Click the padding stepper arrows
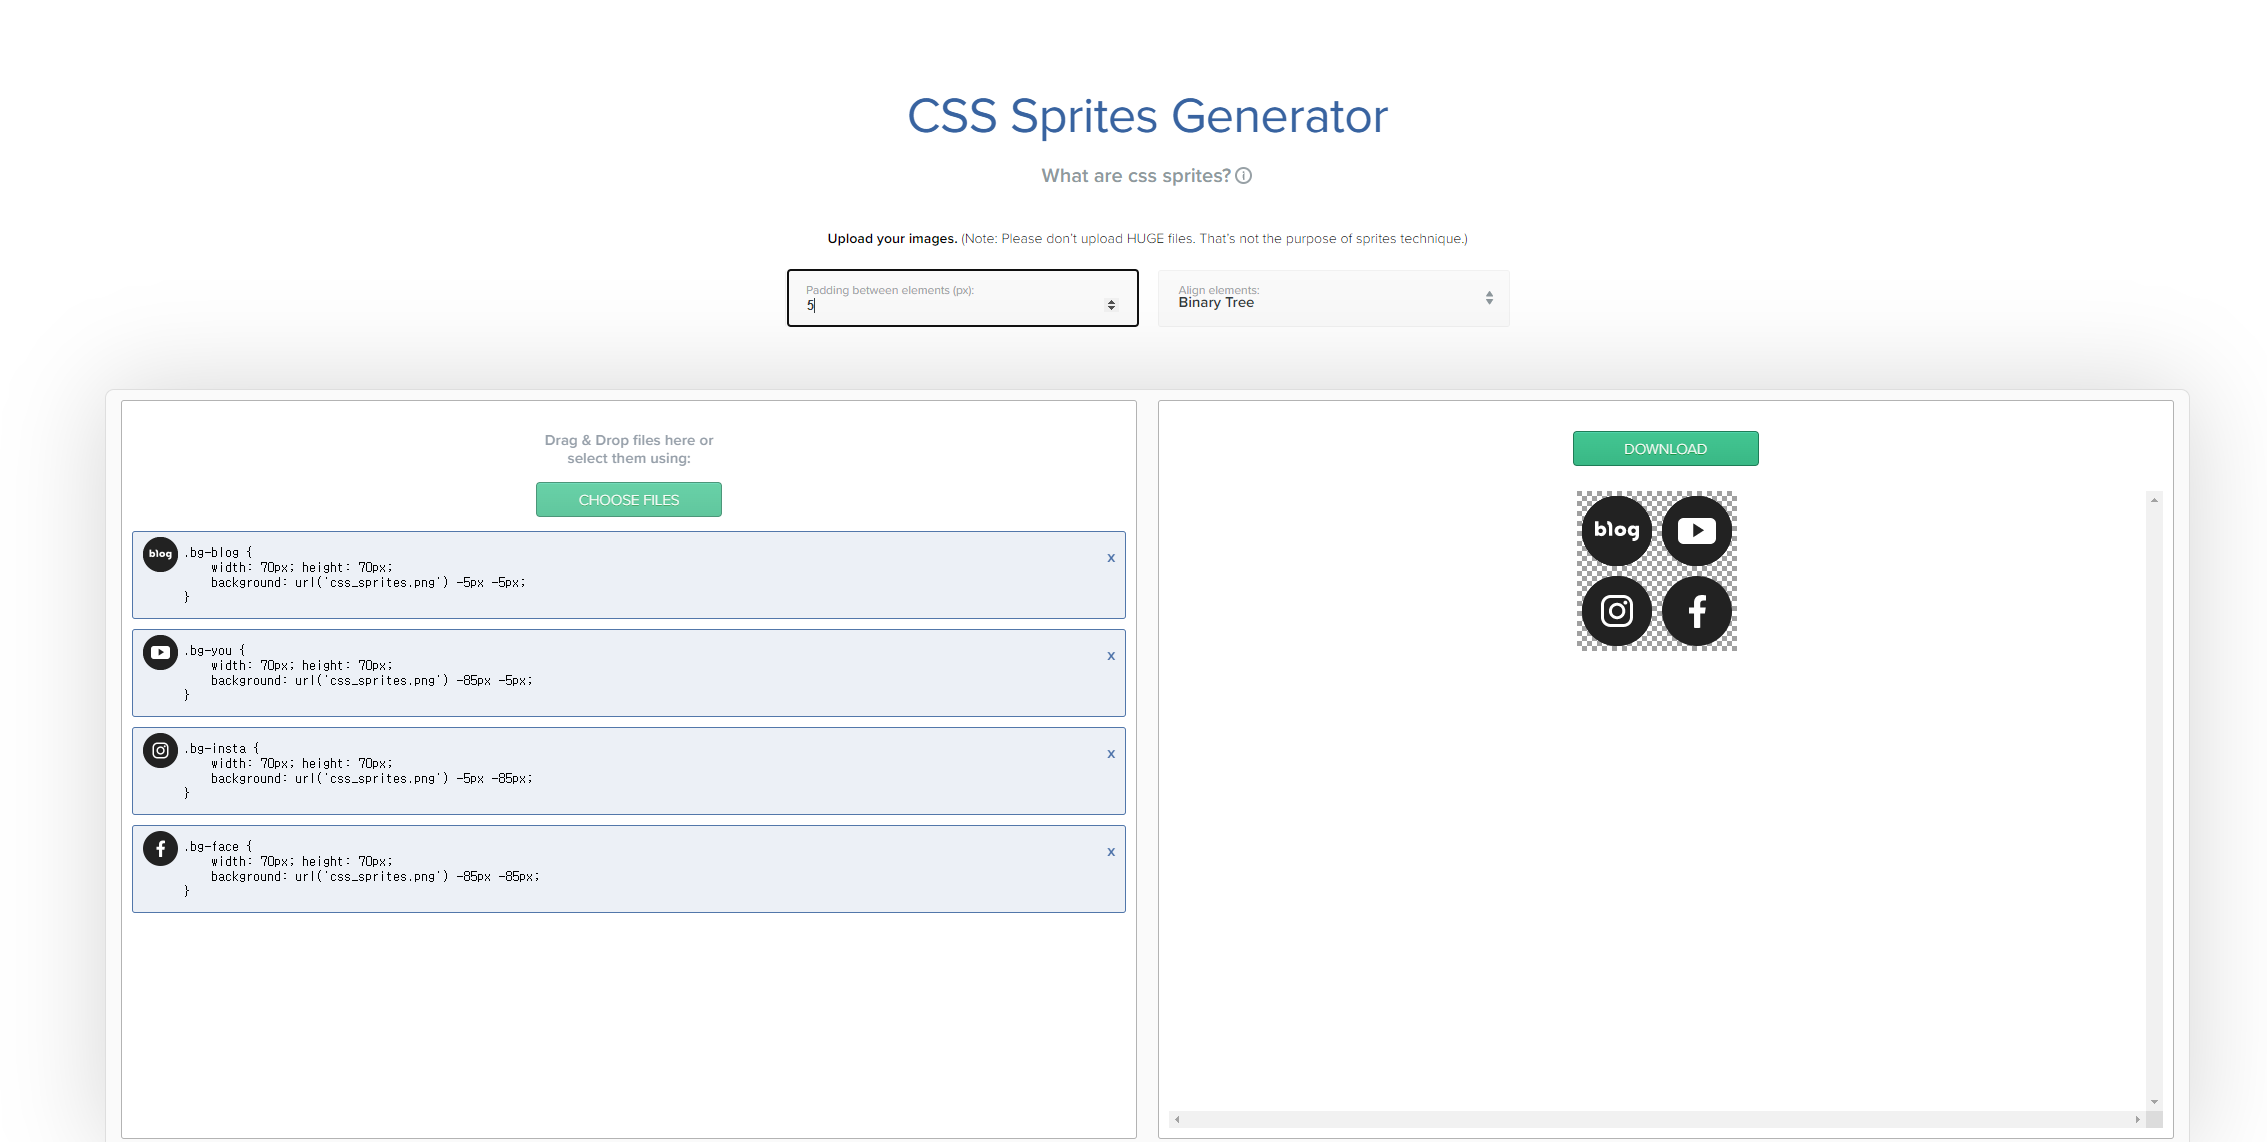This screenshot has width=2267, height=1142. (1111, 305)
